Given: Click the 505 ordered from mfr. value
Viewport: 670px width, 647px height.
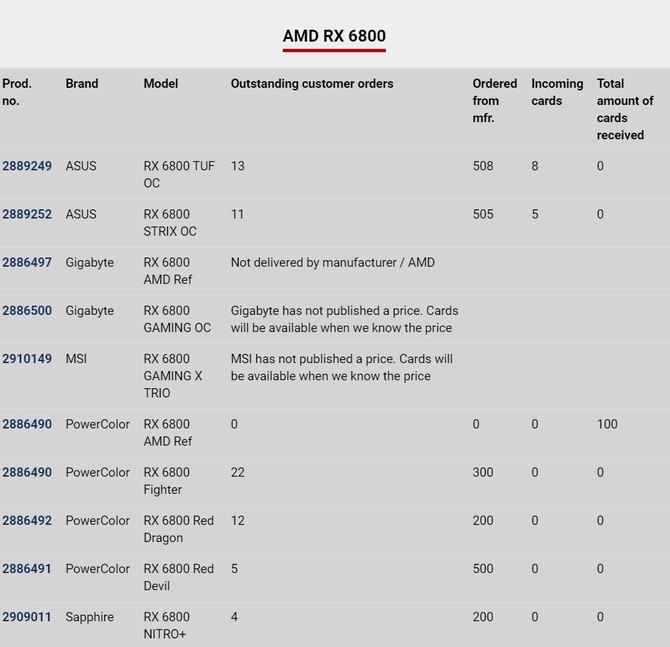Looking at the screenshot, I should 483,214.
